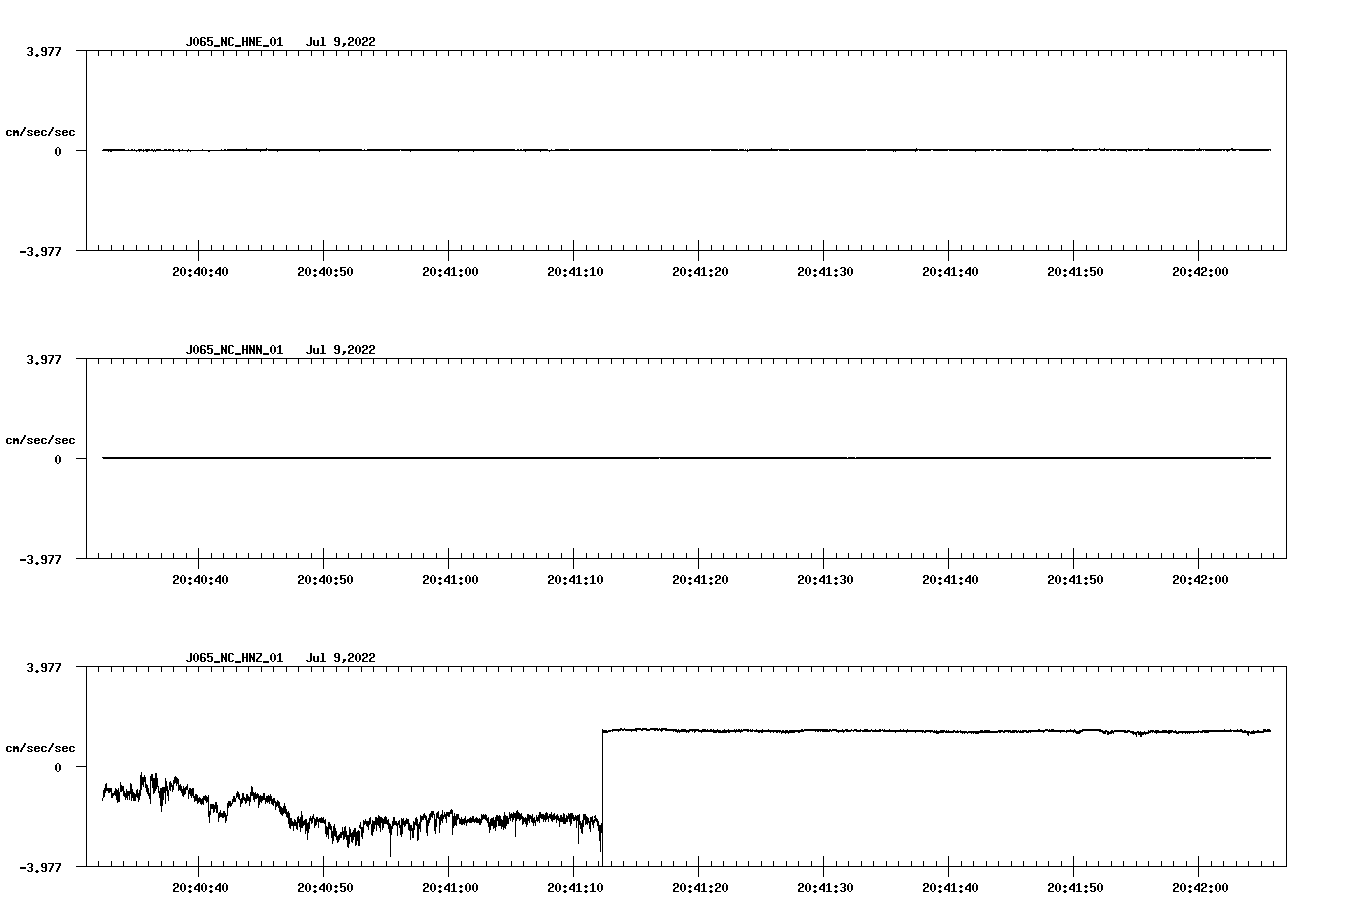
Task: Pick 20:41:20 time label under HNN plot
Action: click(x=700, y=579)
